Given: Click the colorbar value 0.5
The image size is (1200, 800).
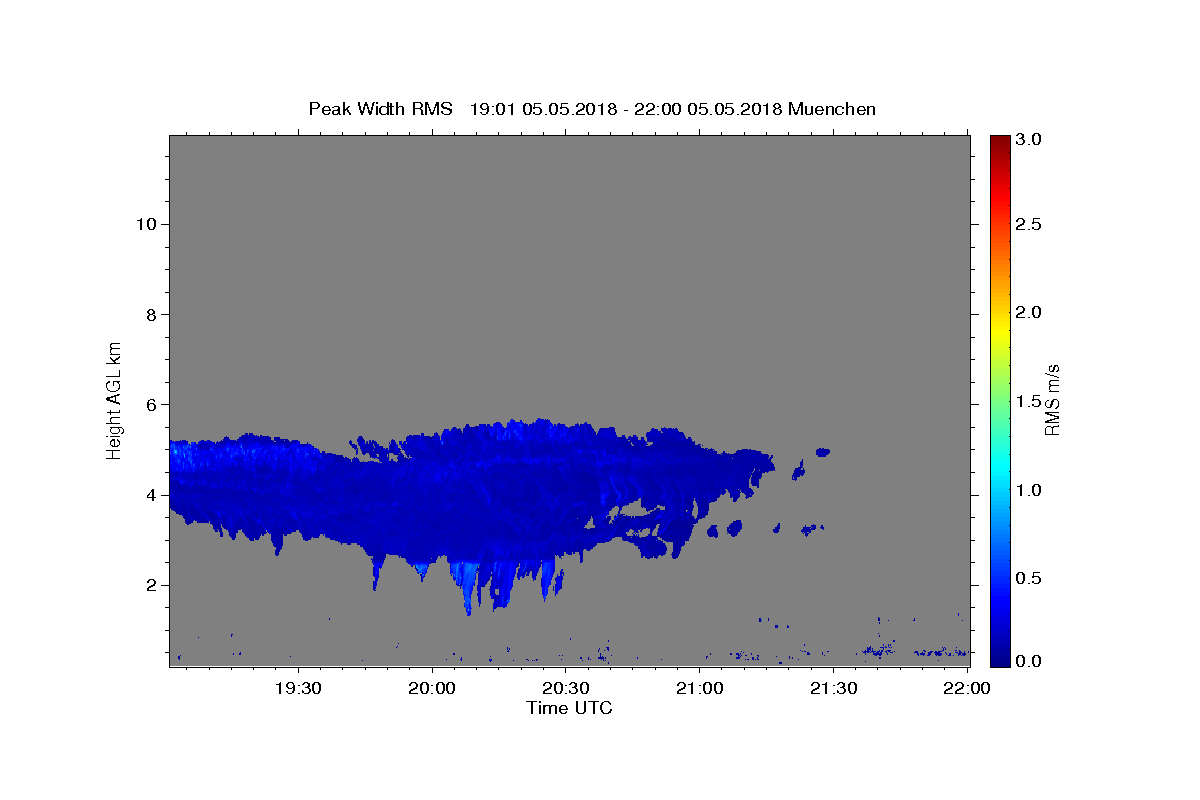Looking at the screenshot, I should click(1030, 578).
